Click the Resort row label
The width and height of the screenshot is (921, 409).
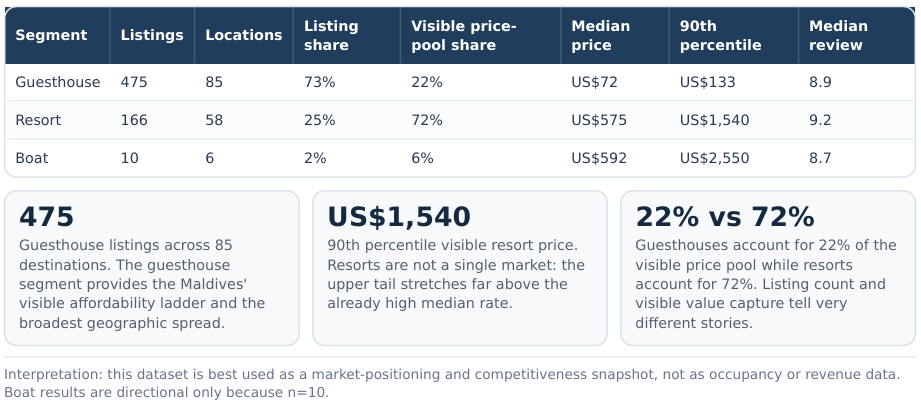coord(38,120)
